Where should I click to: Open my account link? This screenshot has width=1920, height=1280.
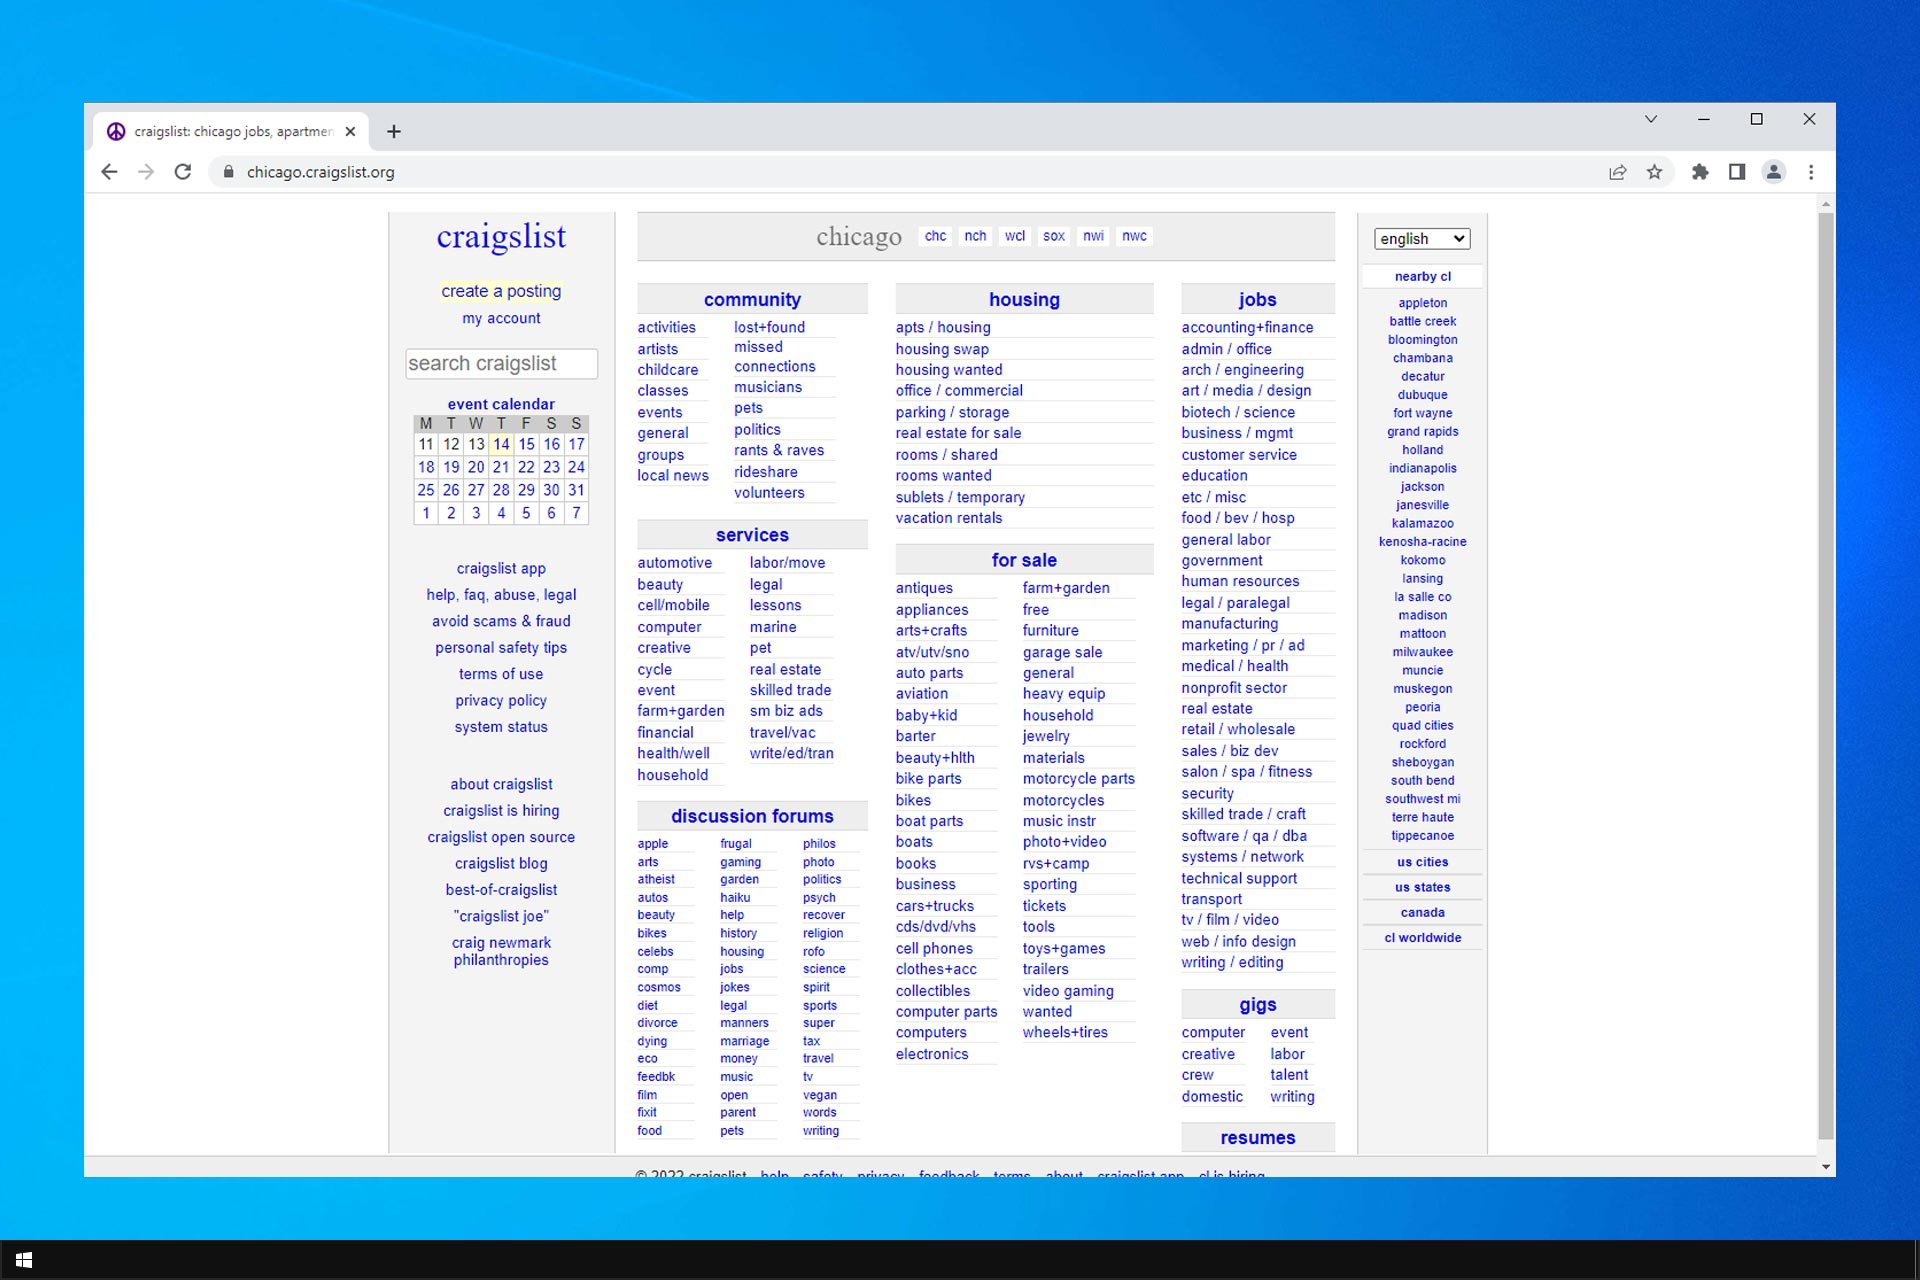pos(501,318)
